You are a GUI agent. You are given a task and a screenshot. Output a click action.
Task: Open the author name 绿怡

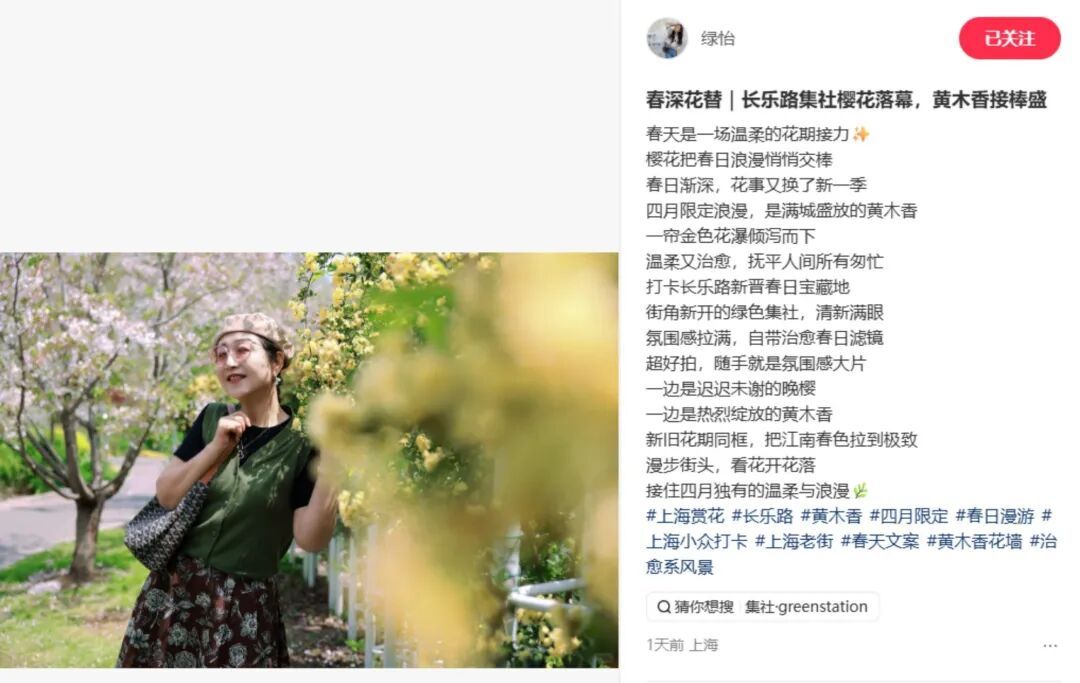click(x=718, y=39)
